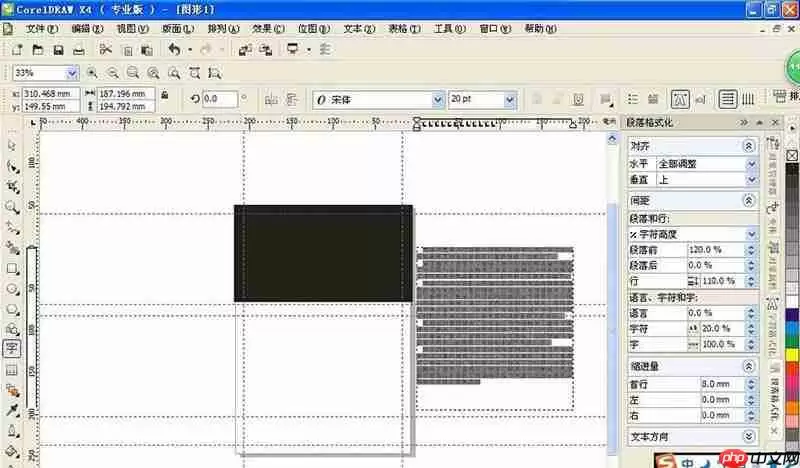The height and width of the screenshot is (468, 800).
Task: Click the Print icon
Action: coord(79,50)
